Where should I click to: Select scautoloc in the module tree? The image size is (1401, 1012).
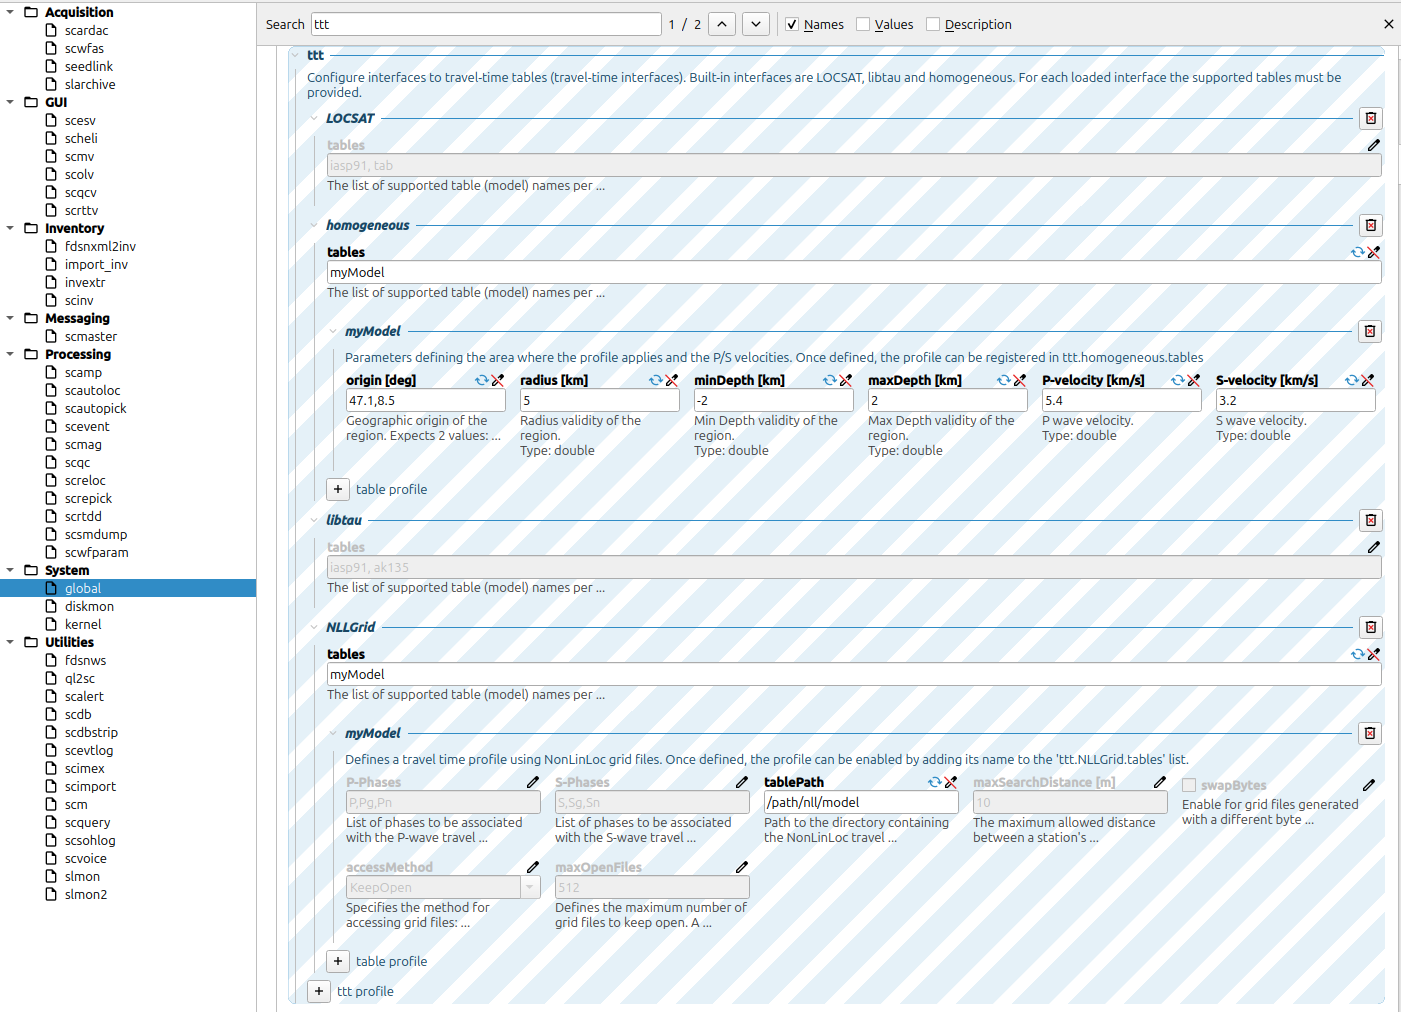(92, 390)
